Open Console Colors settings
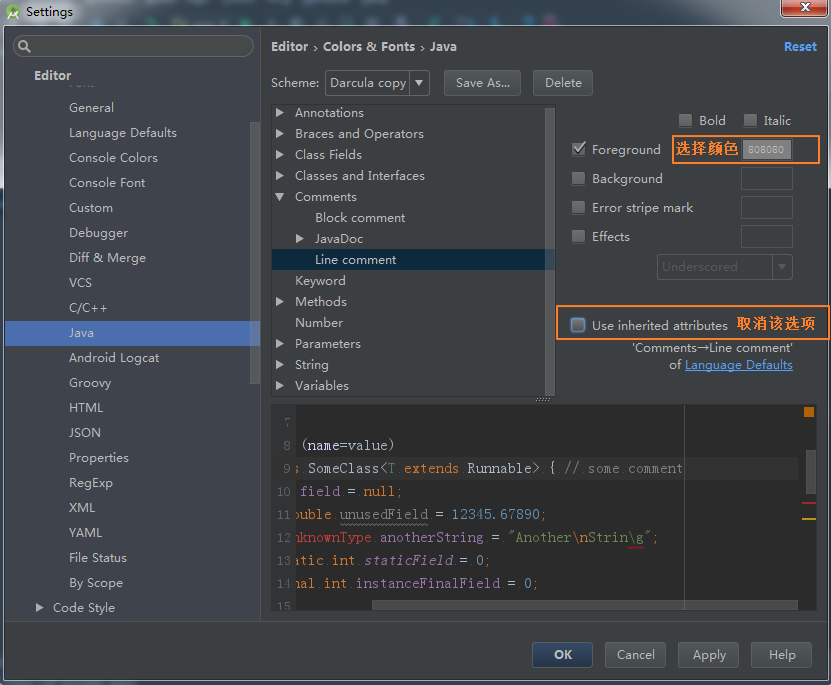 point(113,157)
